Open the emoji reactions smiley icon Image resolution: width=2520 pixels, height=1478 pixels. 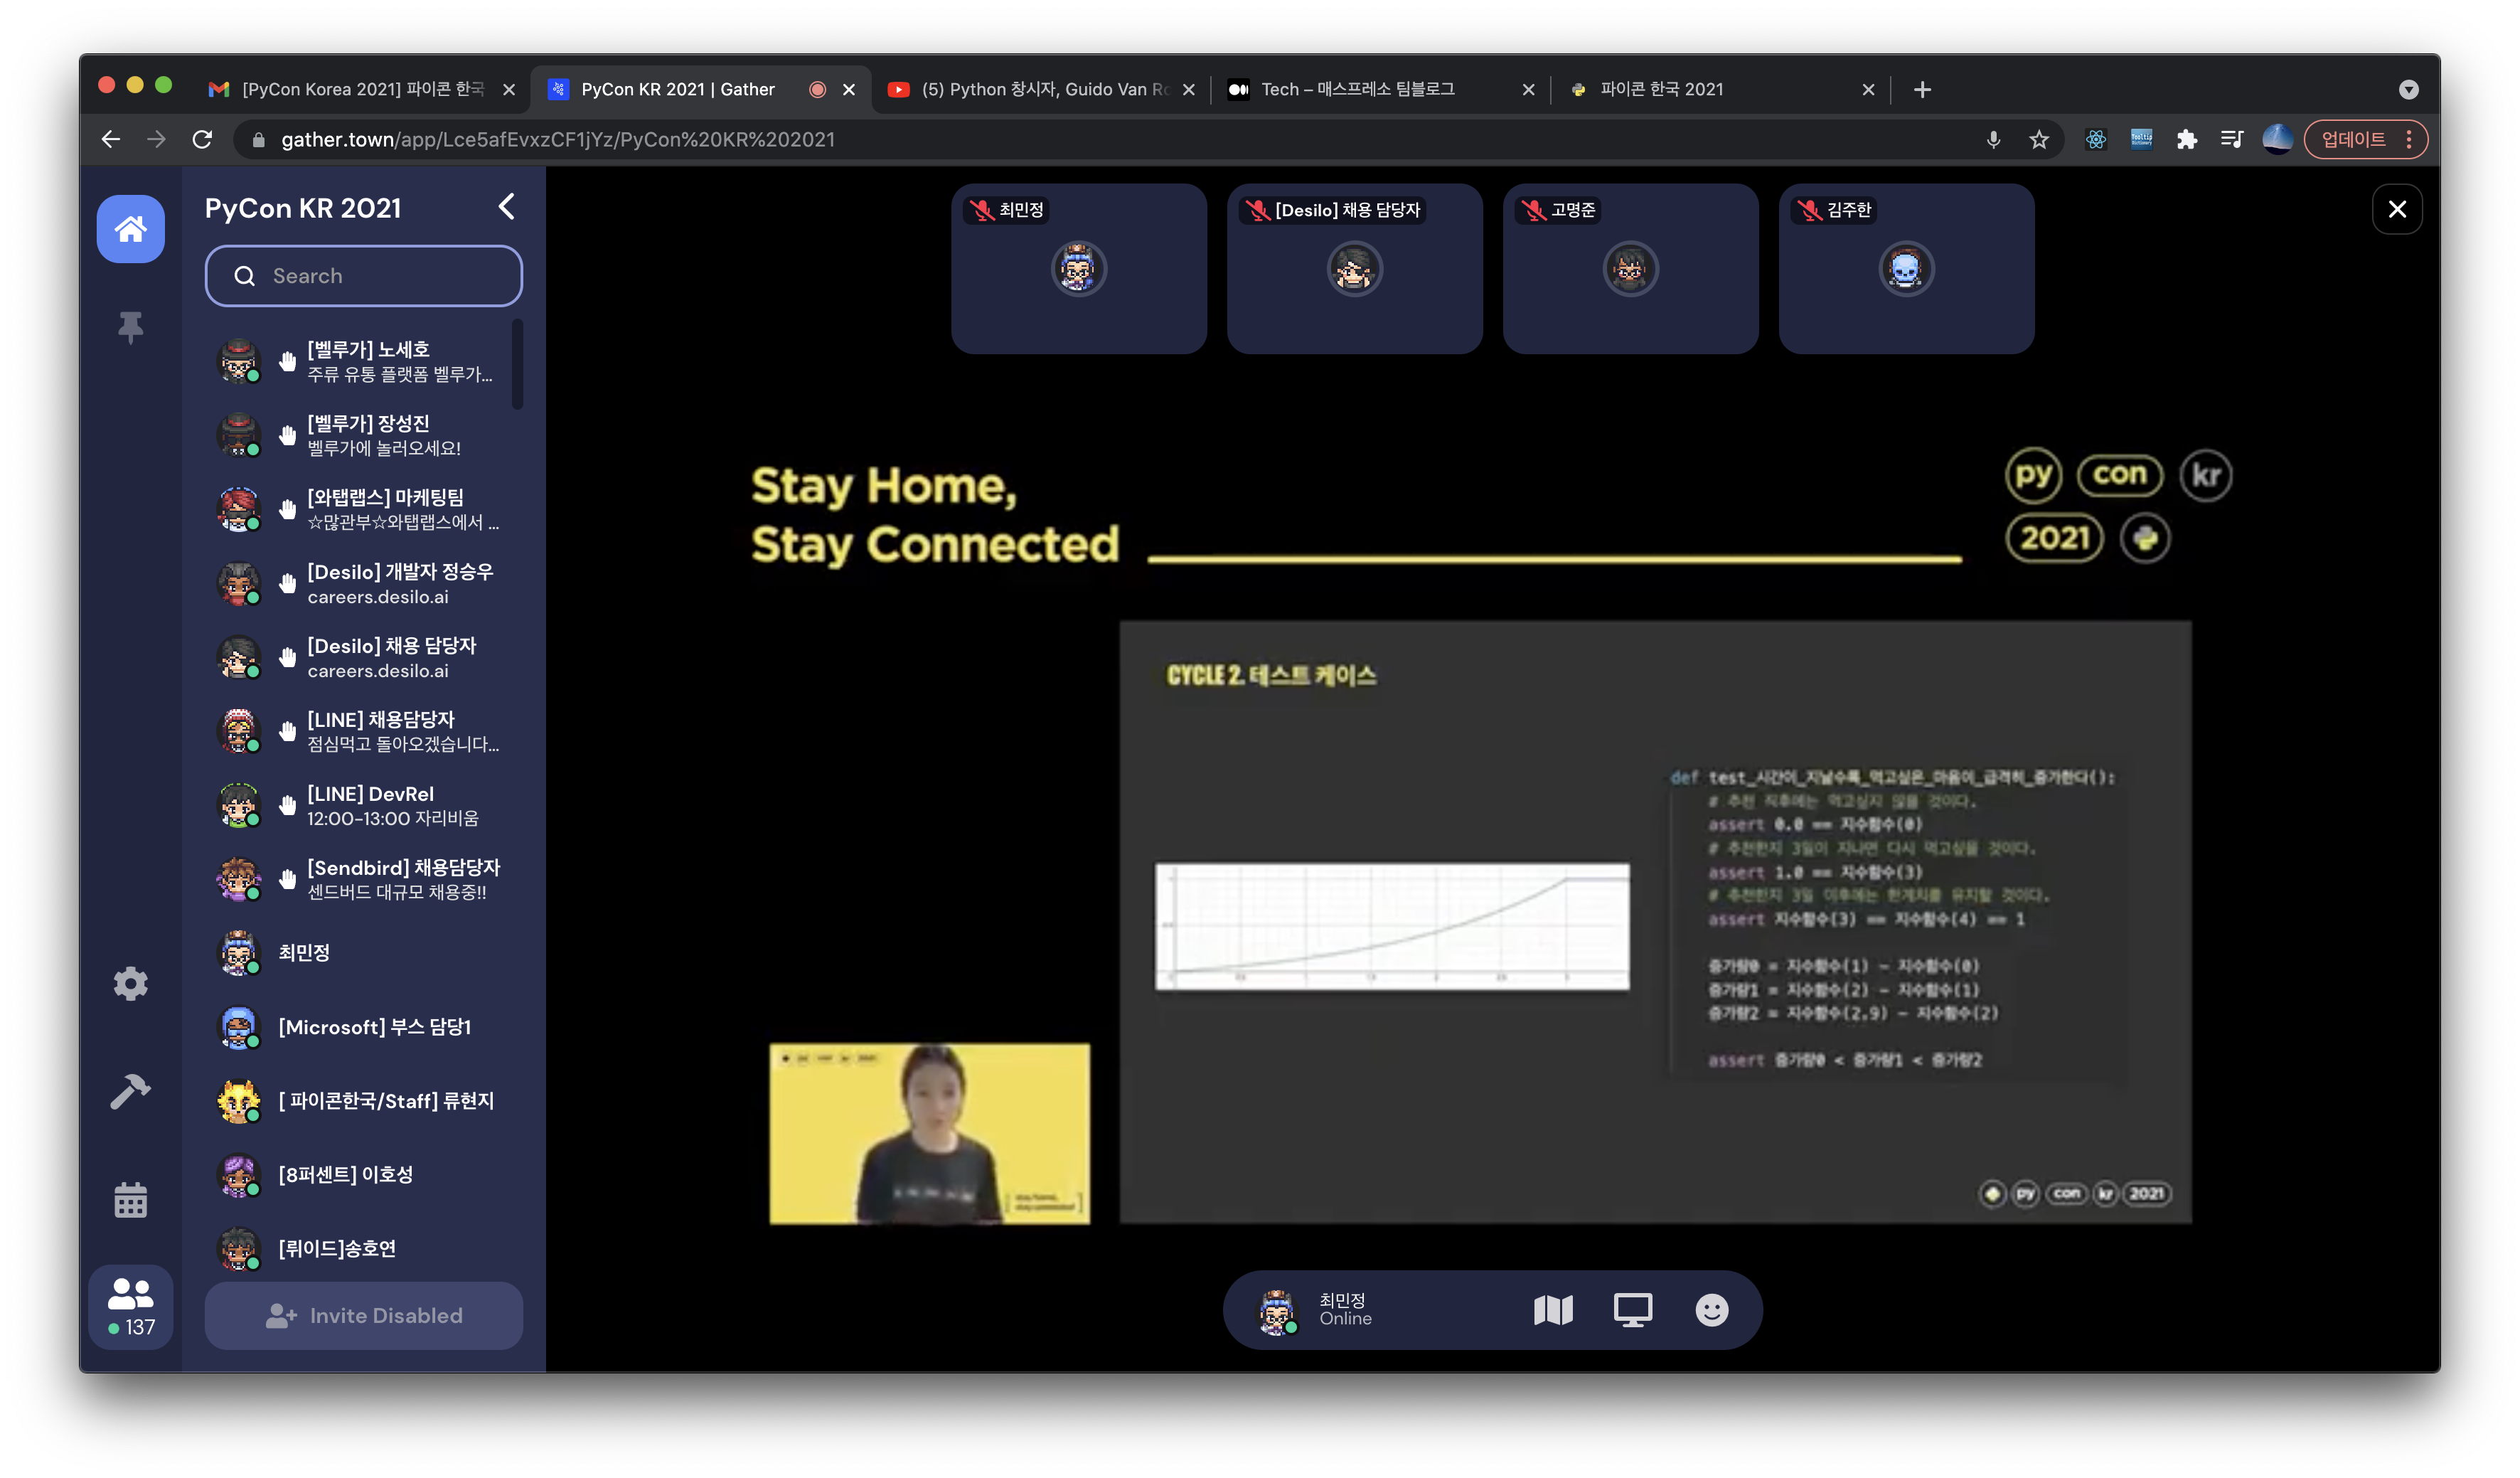(x=1711, y=1310)
